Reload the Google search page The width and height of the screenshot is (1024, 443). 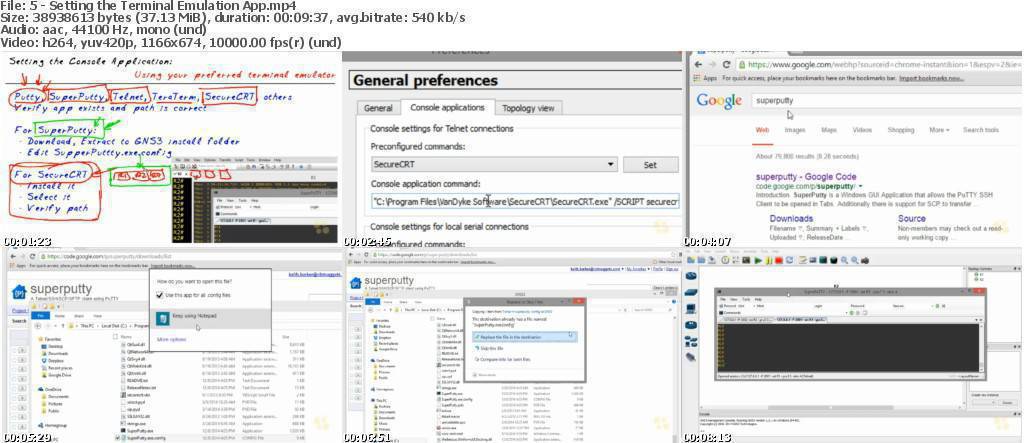[x=726, y=65]
